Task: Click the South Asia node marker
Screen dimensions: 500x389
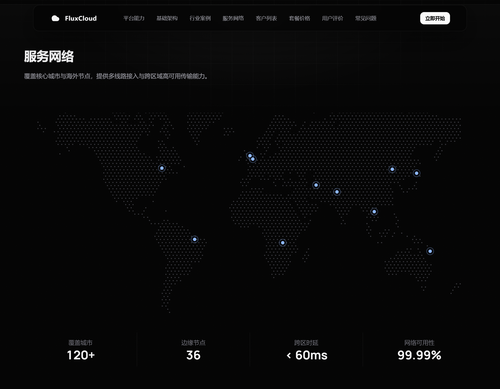Action: [337, 192]
